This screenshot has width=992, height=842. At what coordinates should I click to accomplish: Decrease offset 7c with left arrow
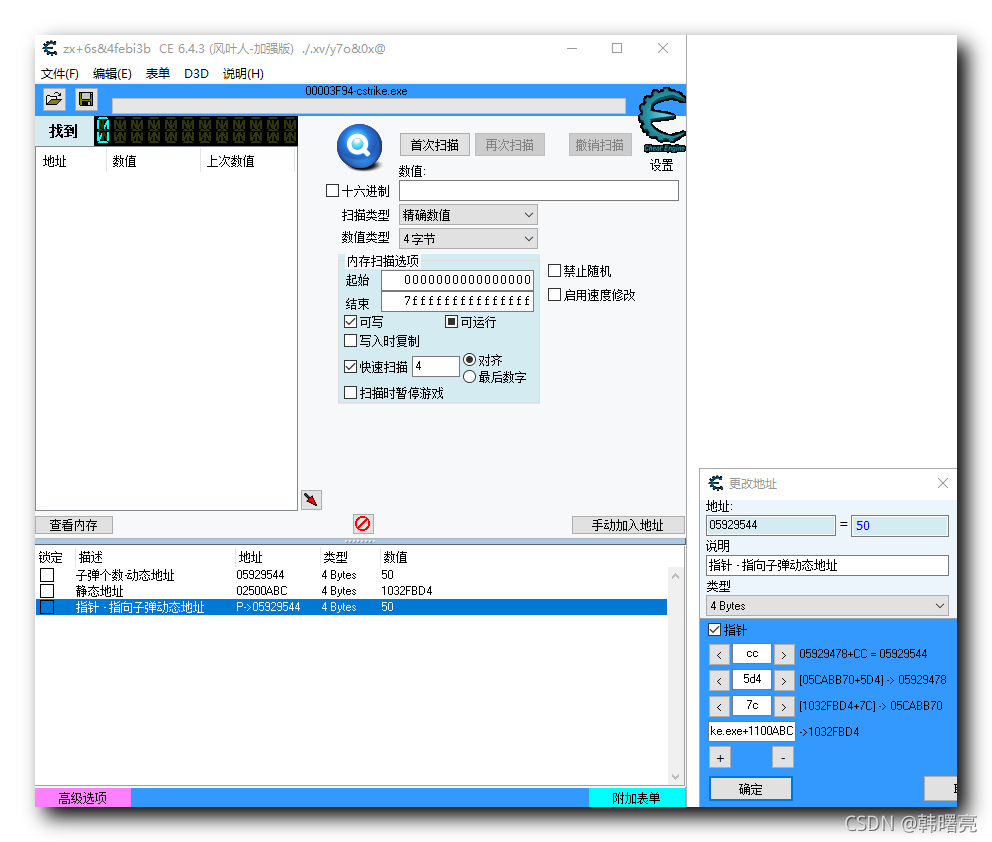[x=719, y=706]
